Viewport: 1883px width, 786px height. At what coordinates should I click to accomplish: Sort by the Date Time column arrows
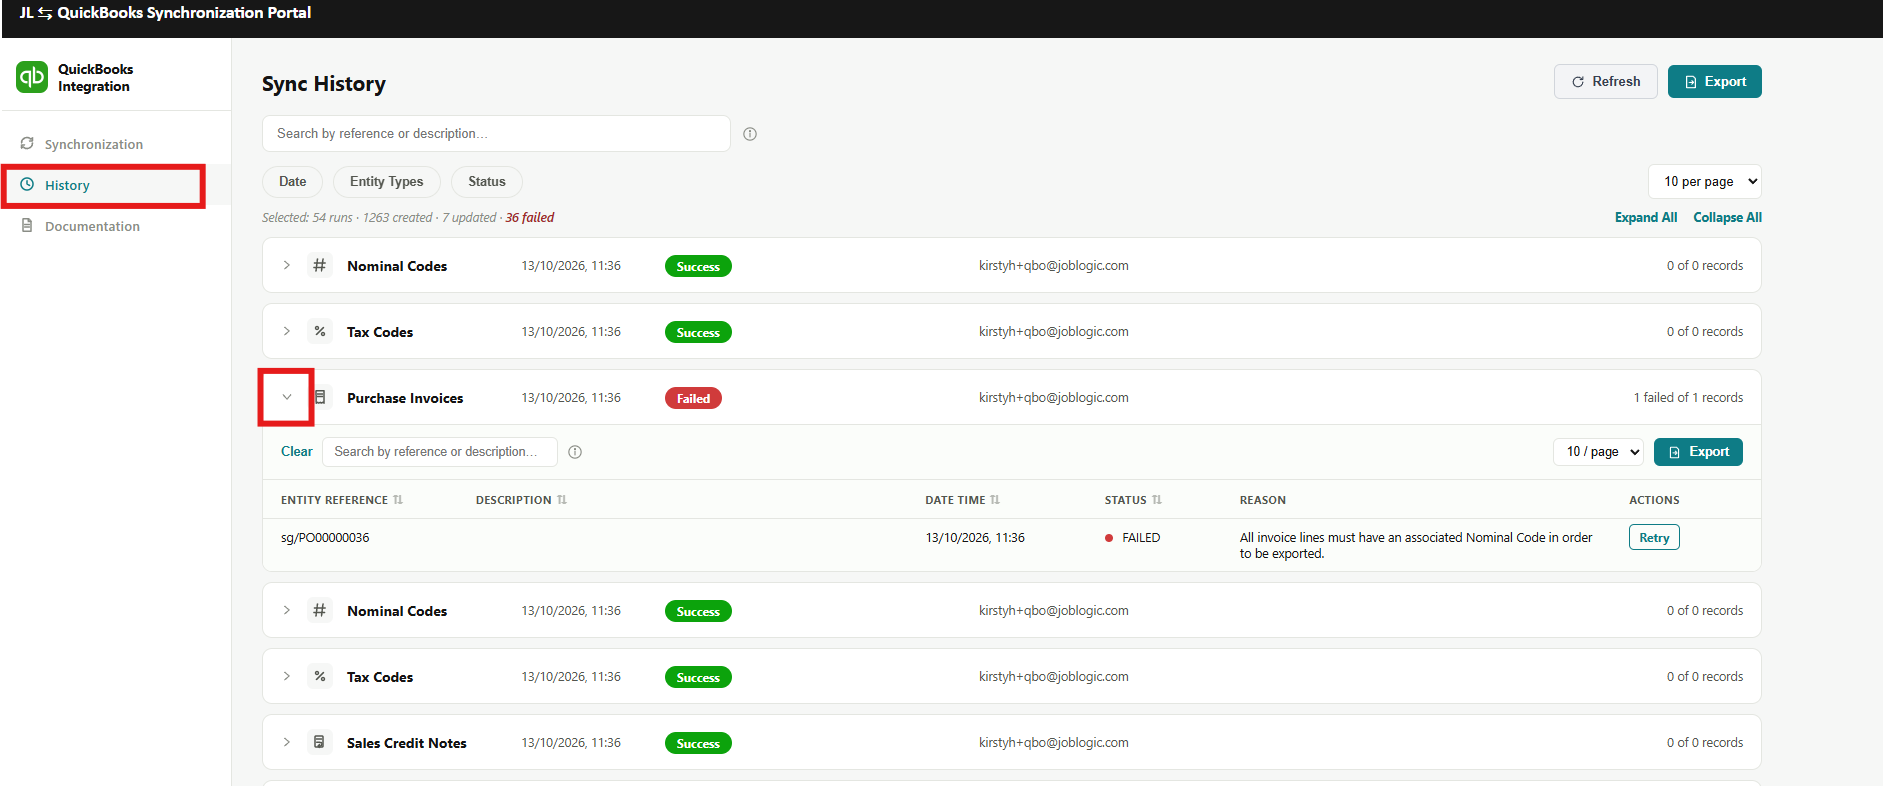995,500
